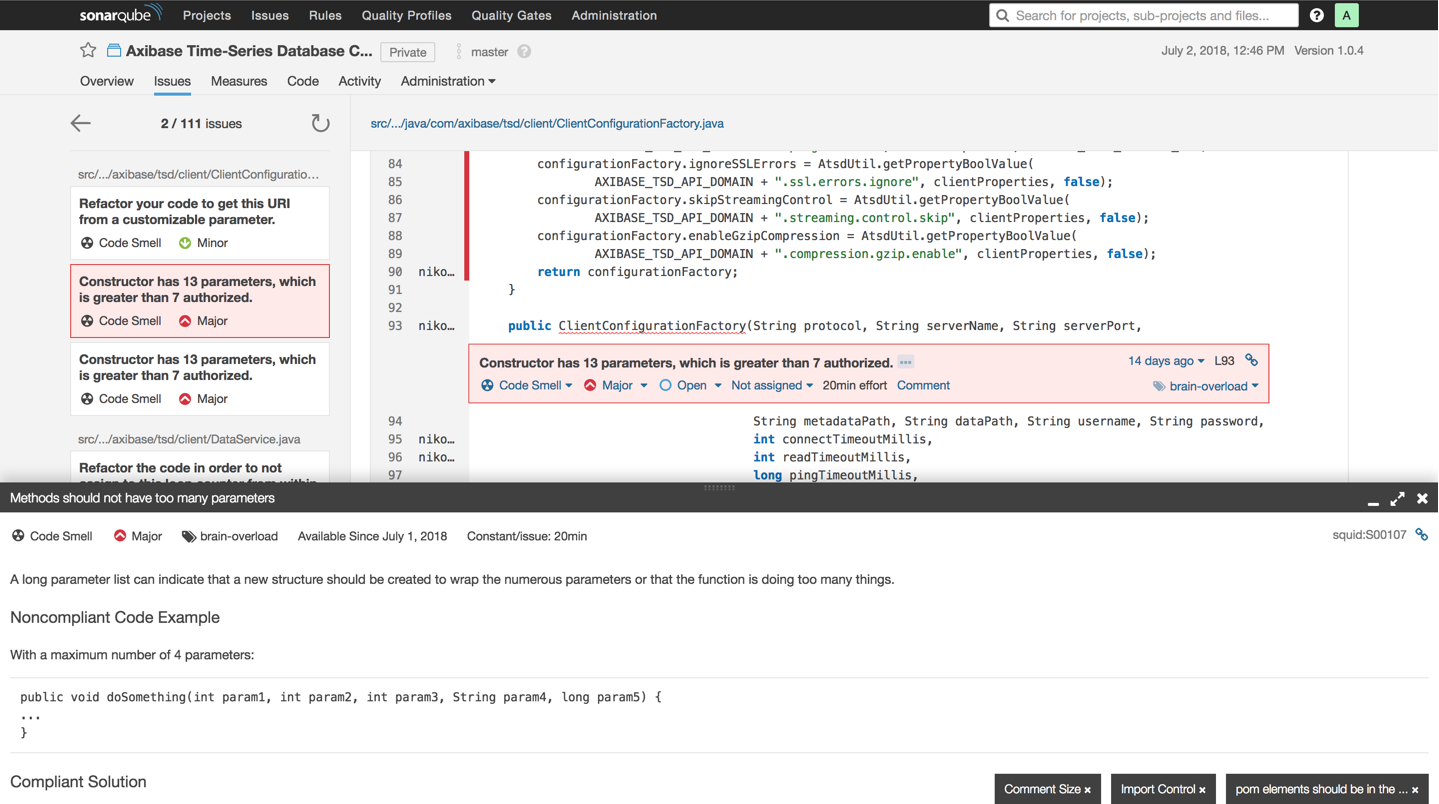This screenshot has height=804, width=1439.
Task: Copy the issue permalink icon beside L93
Action: click(x=1251, y=360)
